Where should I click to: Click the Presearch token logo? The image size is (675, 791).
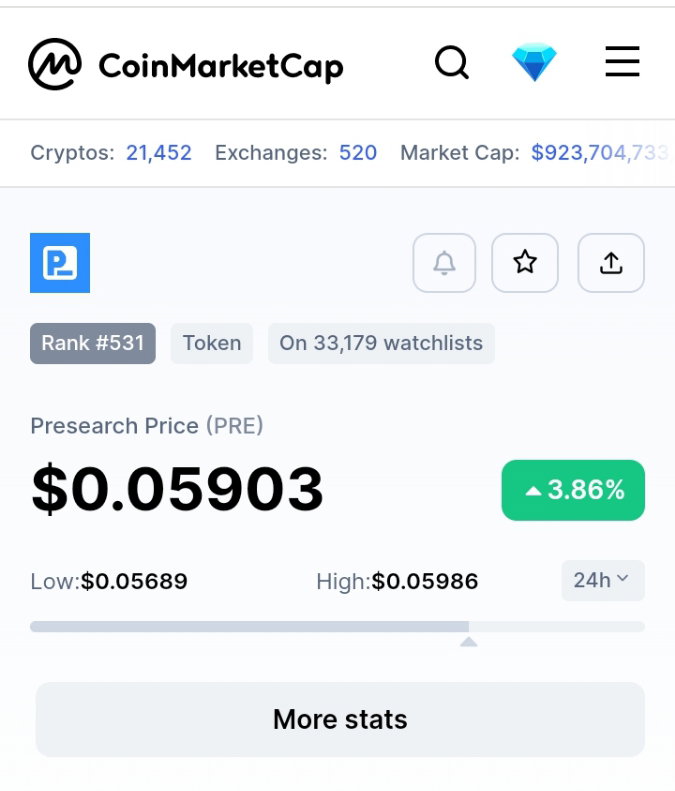(60, 263)
